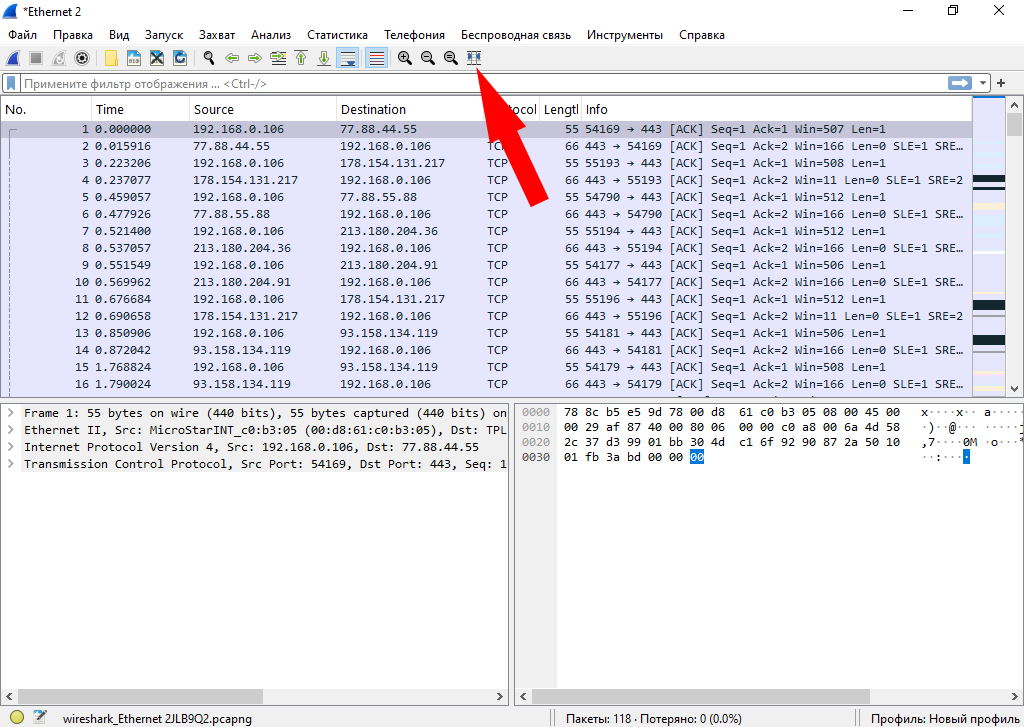Open the capture file comment editor
This screenshot has height=727, width=1024.
(x=40, y=716)
